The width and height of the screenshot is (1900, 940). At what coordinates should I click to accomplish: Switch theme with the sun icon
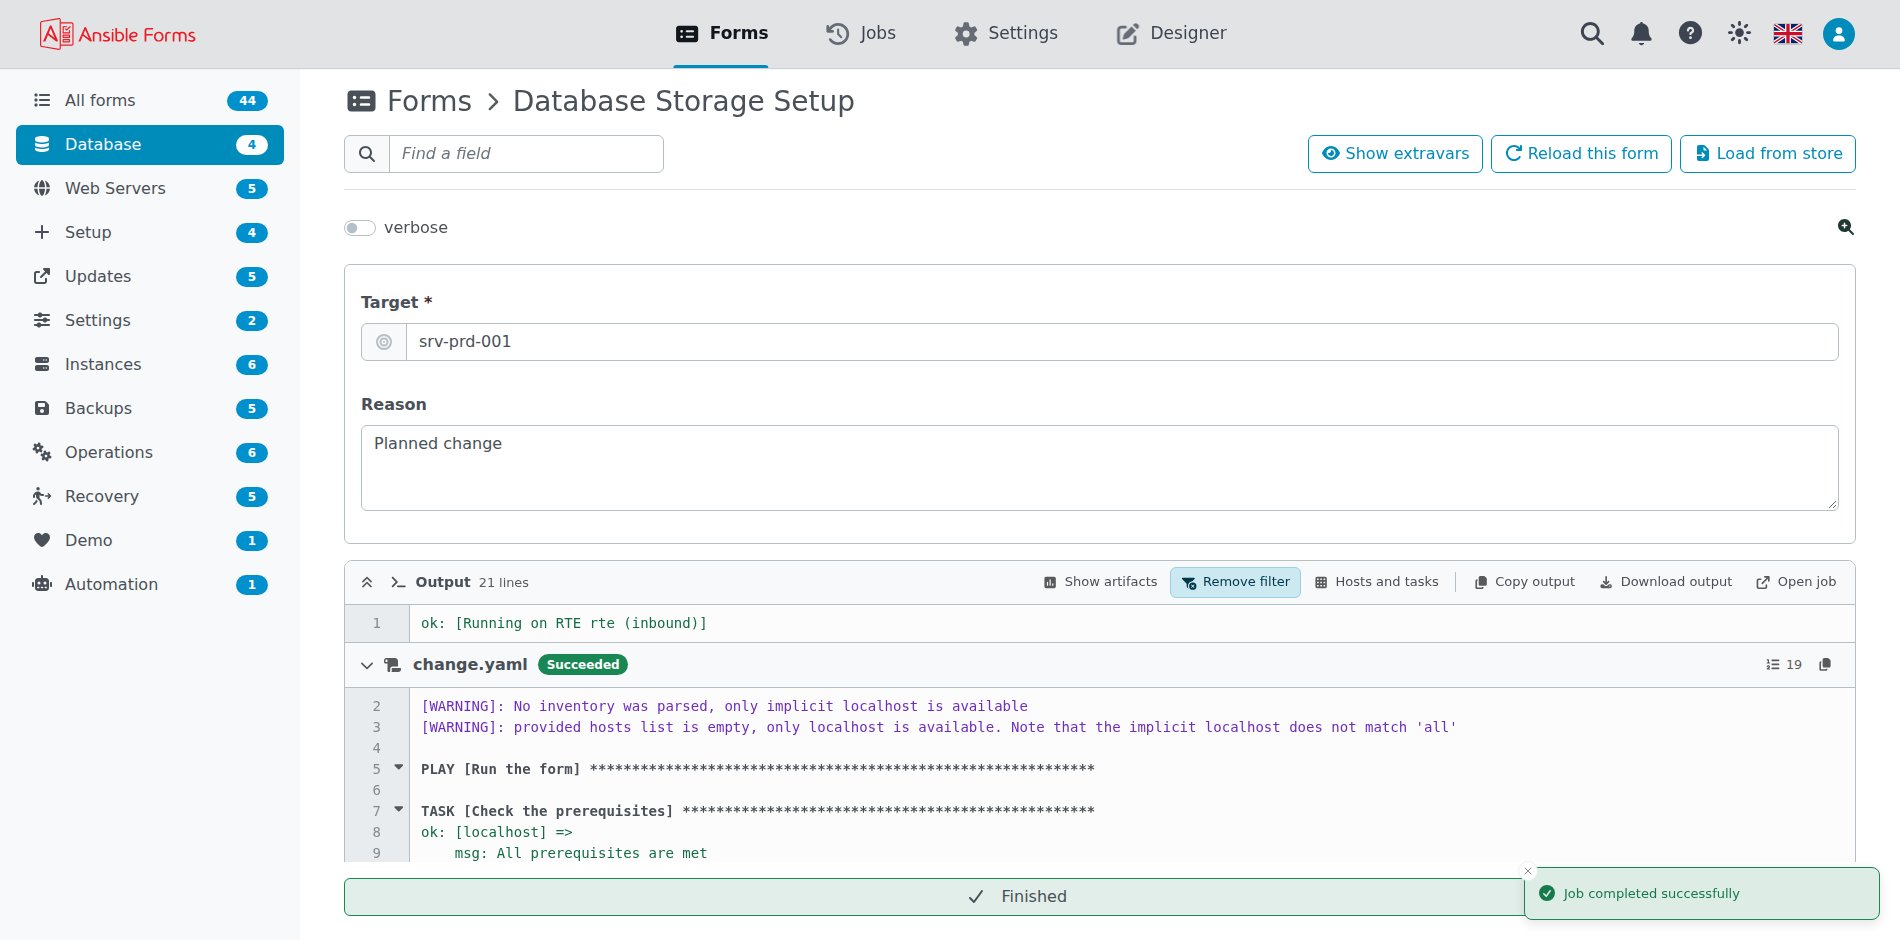pyautogui.click(x=1739, y=33)
